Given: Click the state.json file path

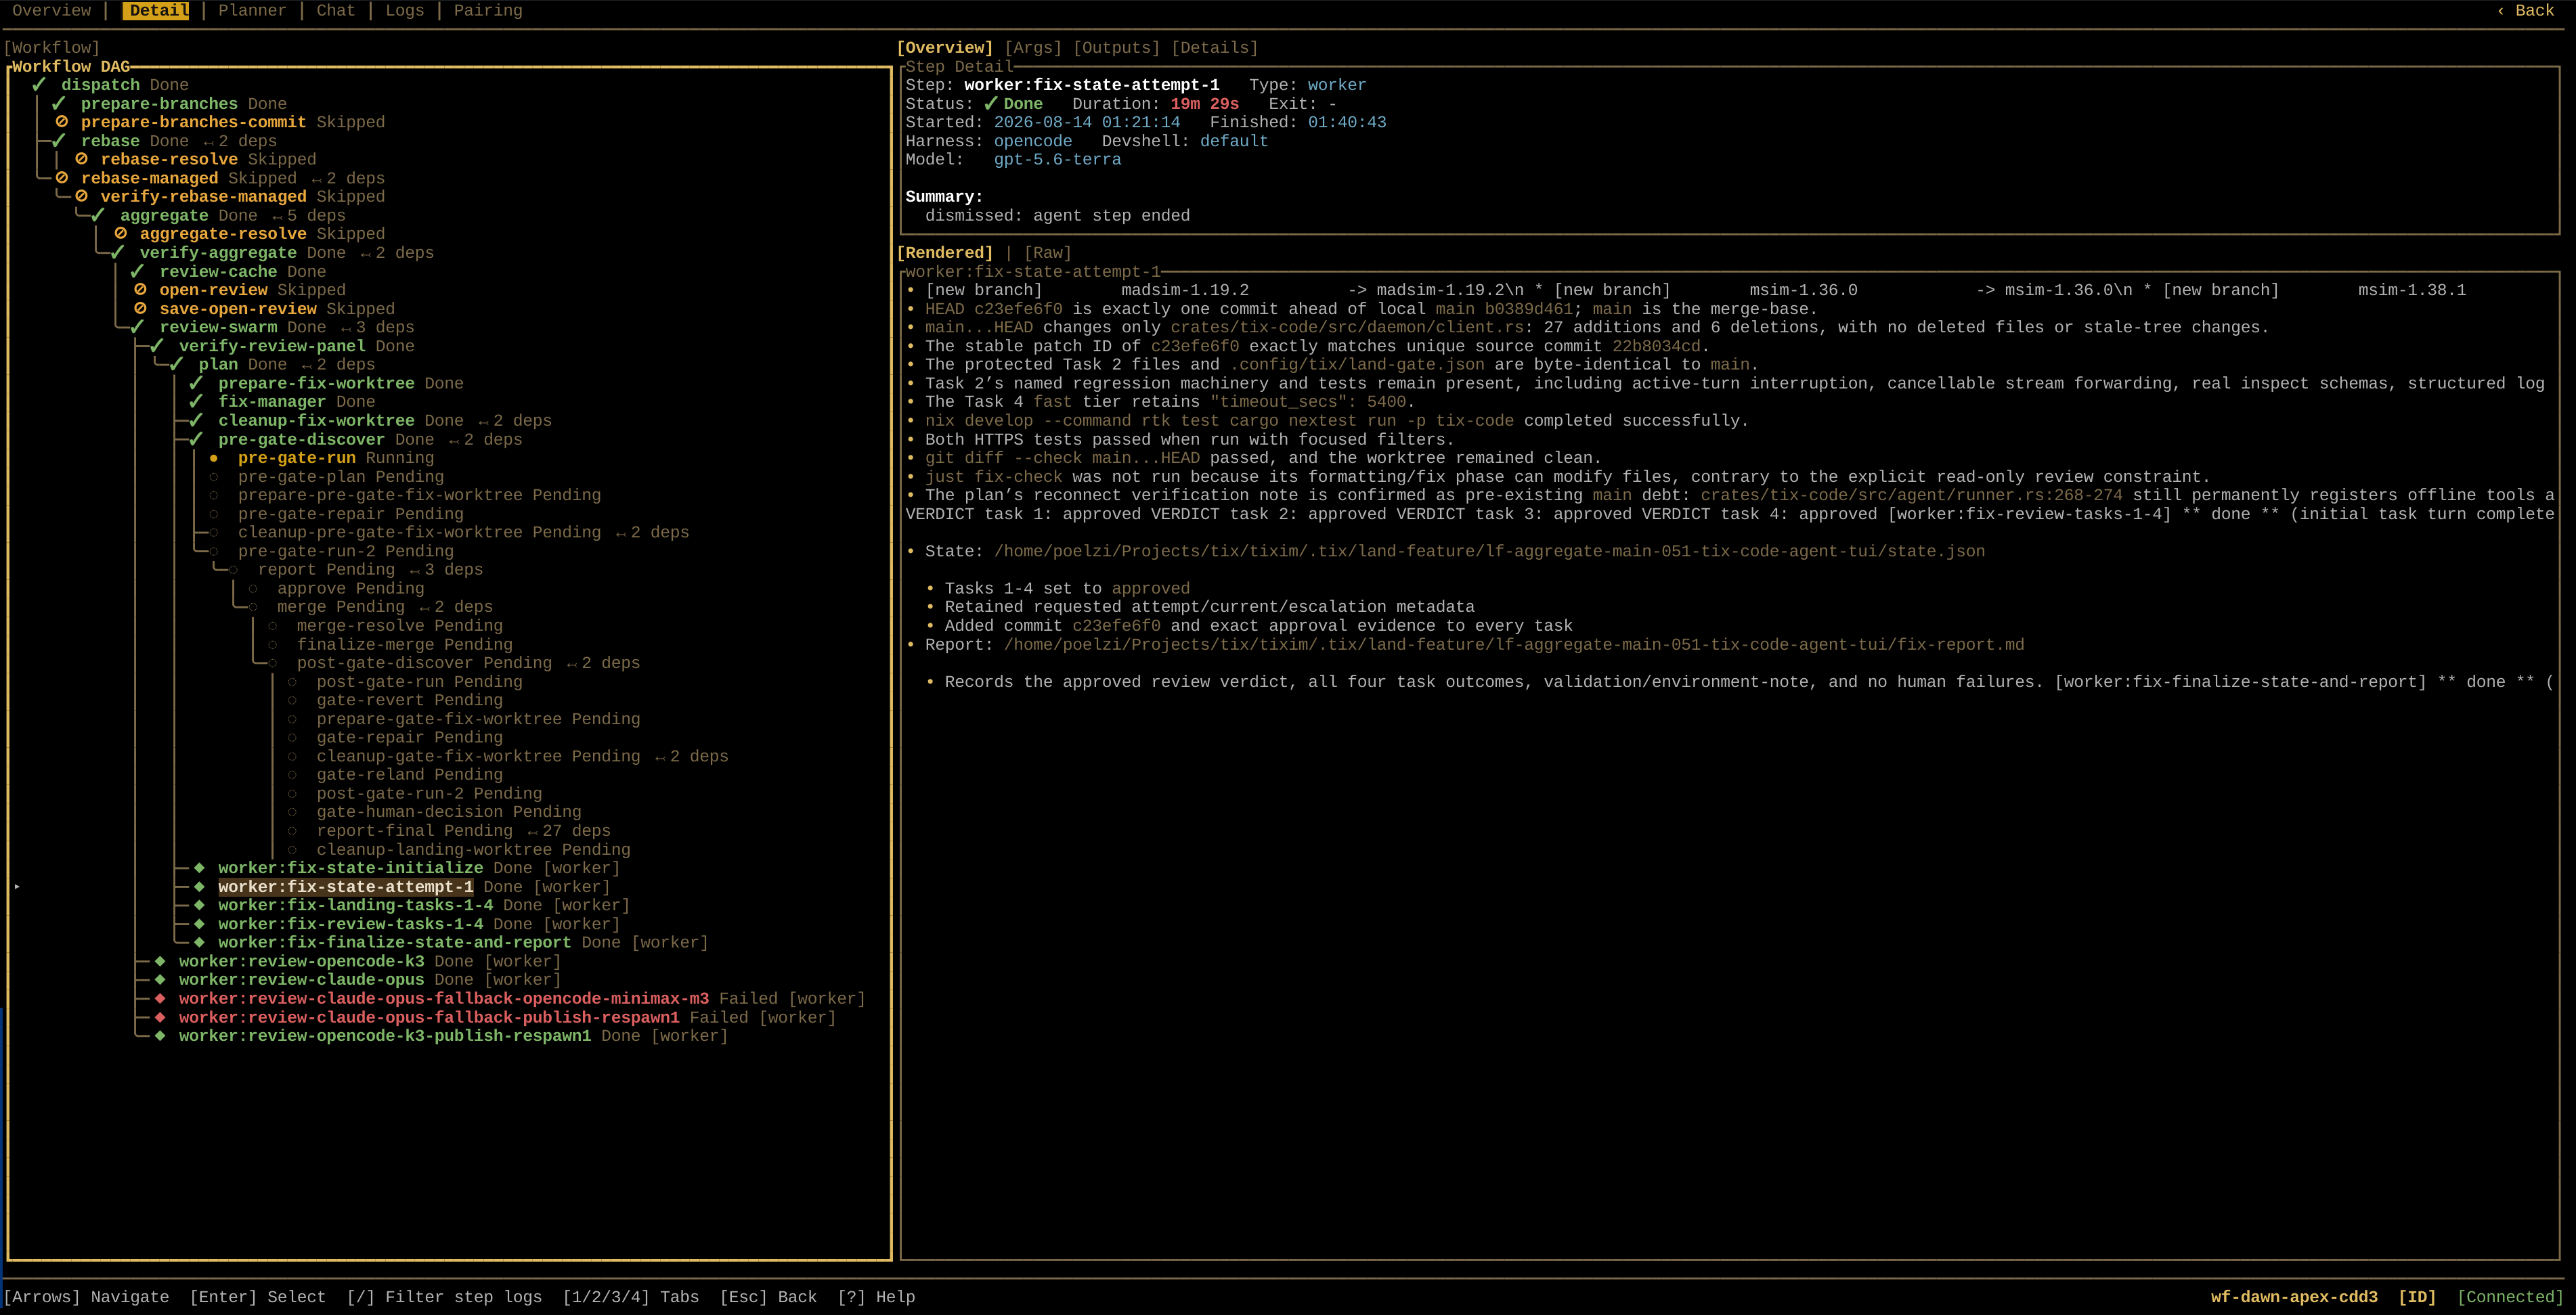Looking at the screenshot, I should pos(1489,551).
